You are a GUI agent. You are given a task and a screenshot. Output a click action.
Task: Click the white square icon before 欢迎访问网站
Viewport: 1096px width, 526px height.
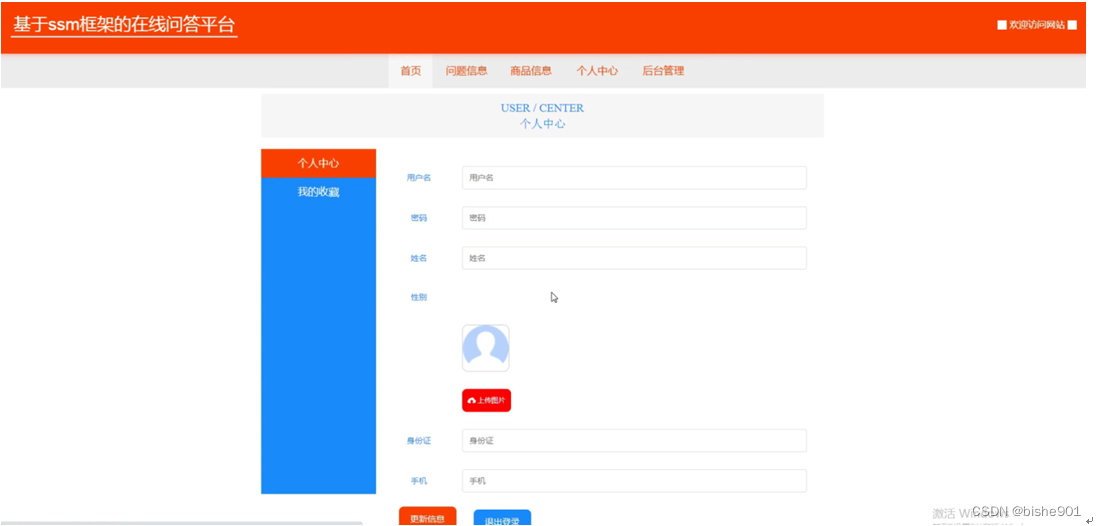(x=1002, y=25)
